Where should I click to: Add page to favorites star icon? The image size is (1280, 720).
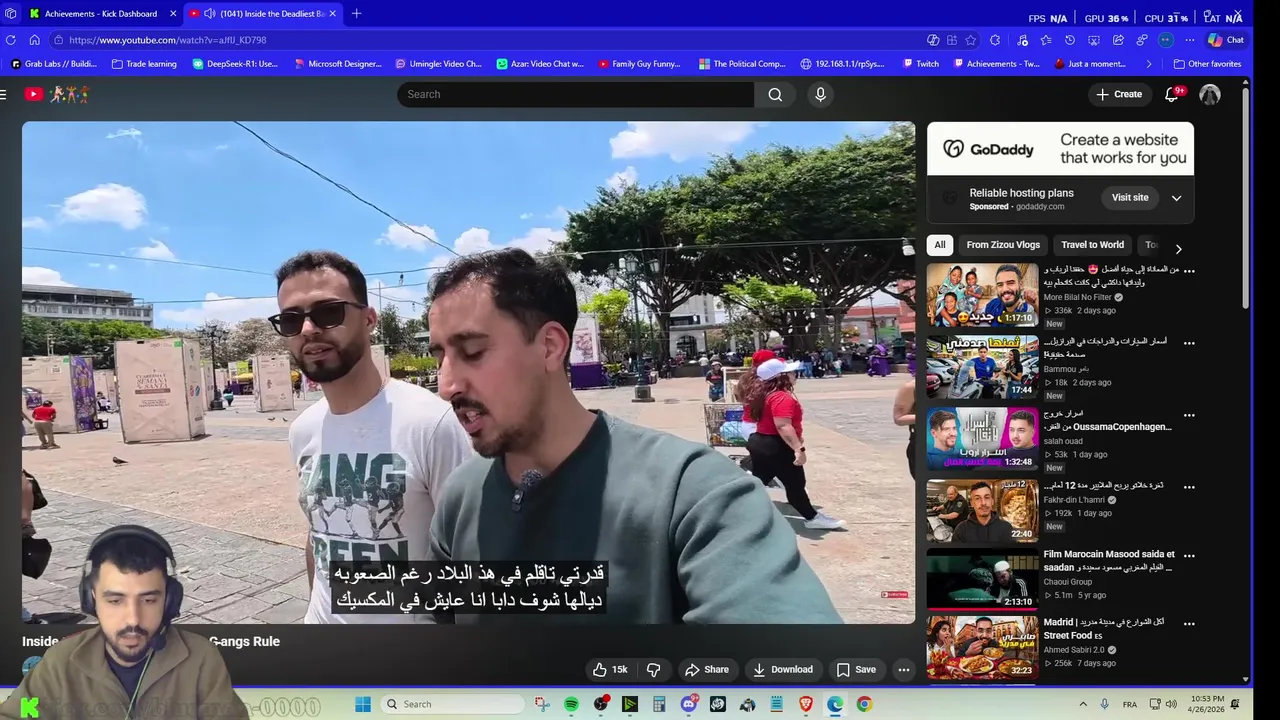(x=970, y=40)
